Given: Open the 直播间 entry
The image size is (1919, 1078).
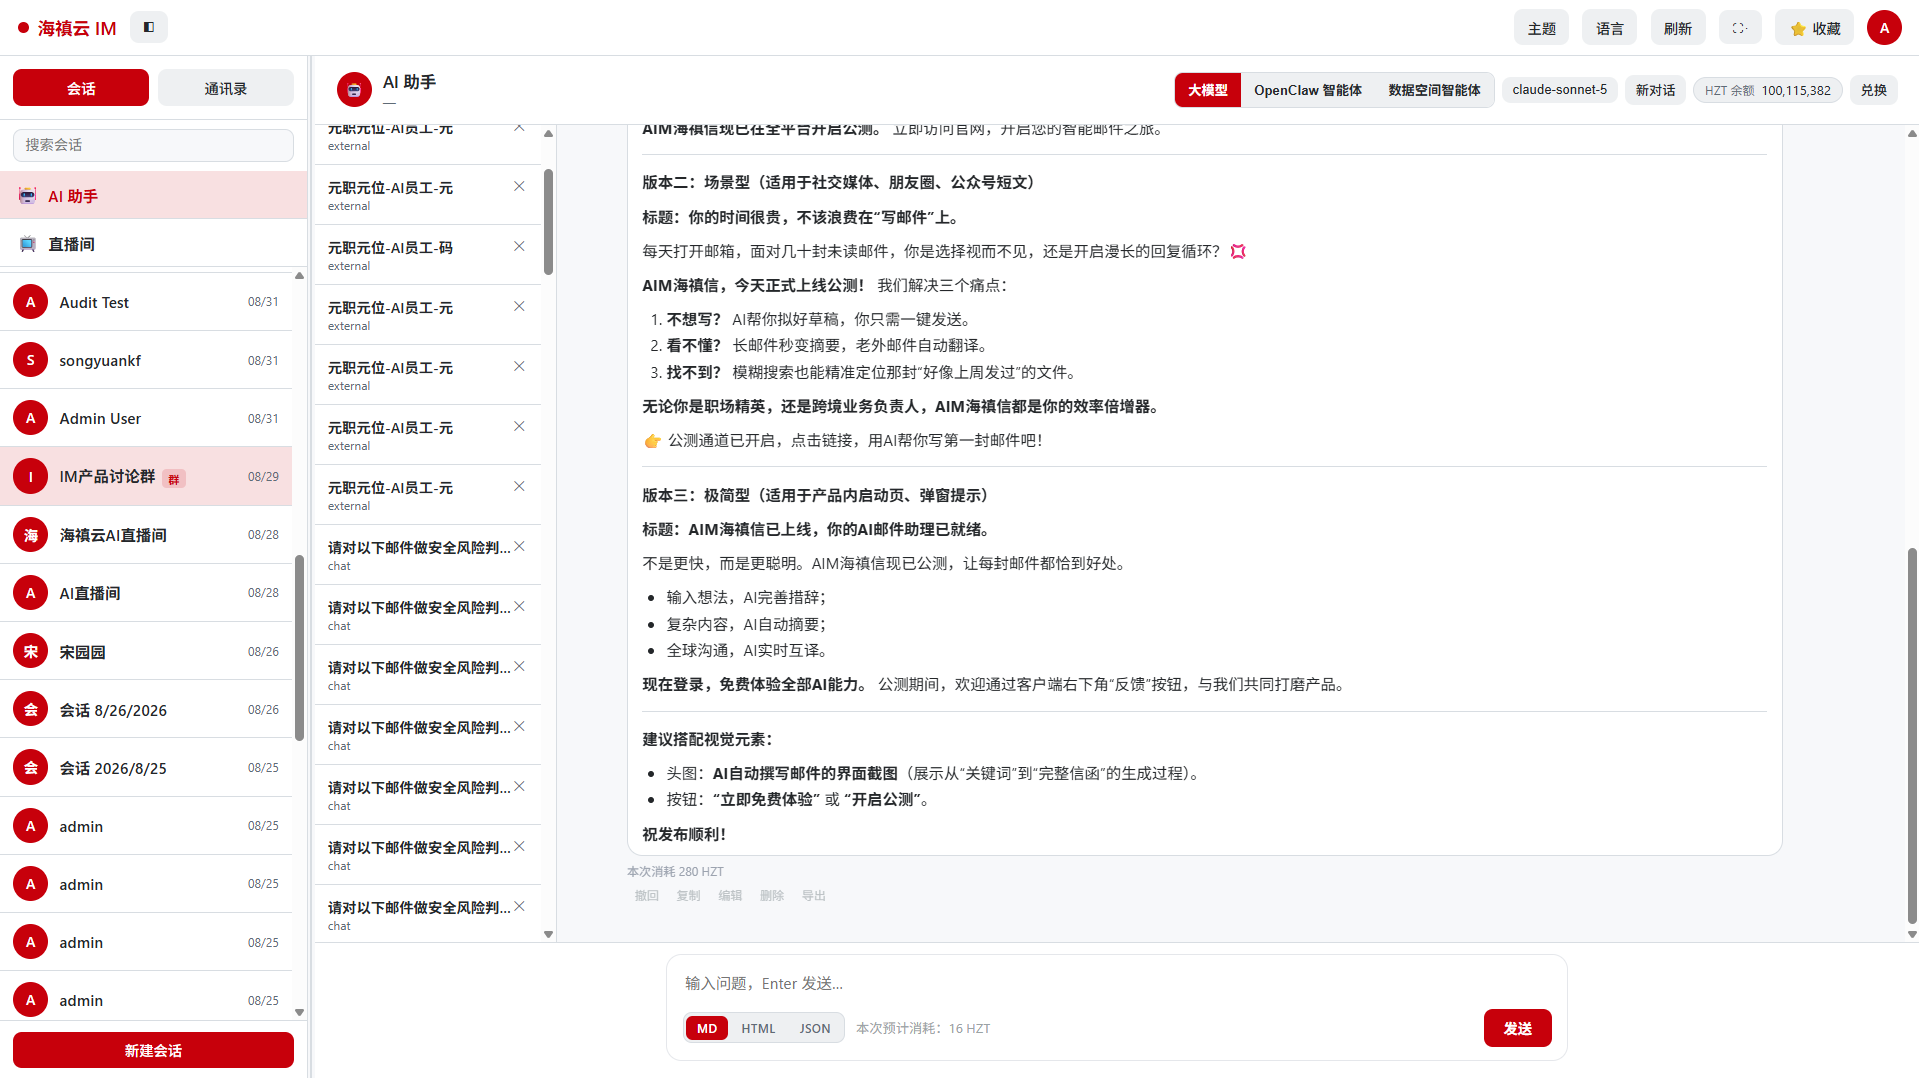Looking at the screenshot, I should click(x=153, y=244).
